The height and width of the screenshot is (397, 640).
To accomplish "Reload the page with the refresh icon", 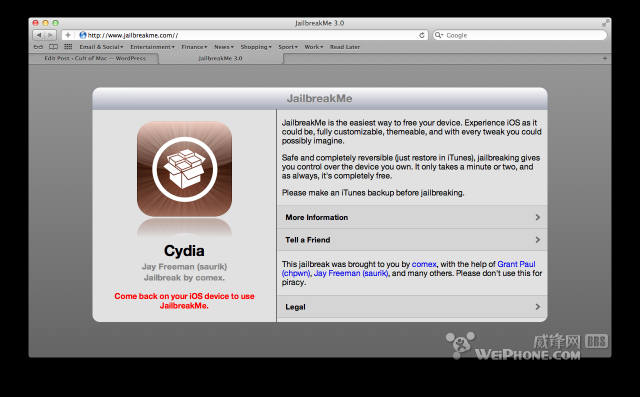I will tap(422, 35).
